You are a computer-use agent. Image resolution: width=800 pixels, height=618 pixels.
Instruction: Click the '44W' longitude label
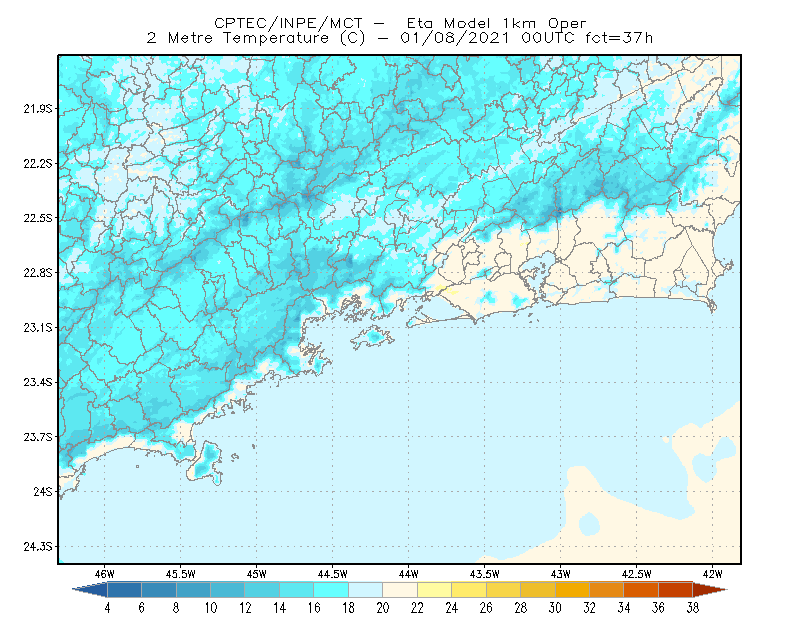(x=409, y=574)
